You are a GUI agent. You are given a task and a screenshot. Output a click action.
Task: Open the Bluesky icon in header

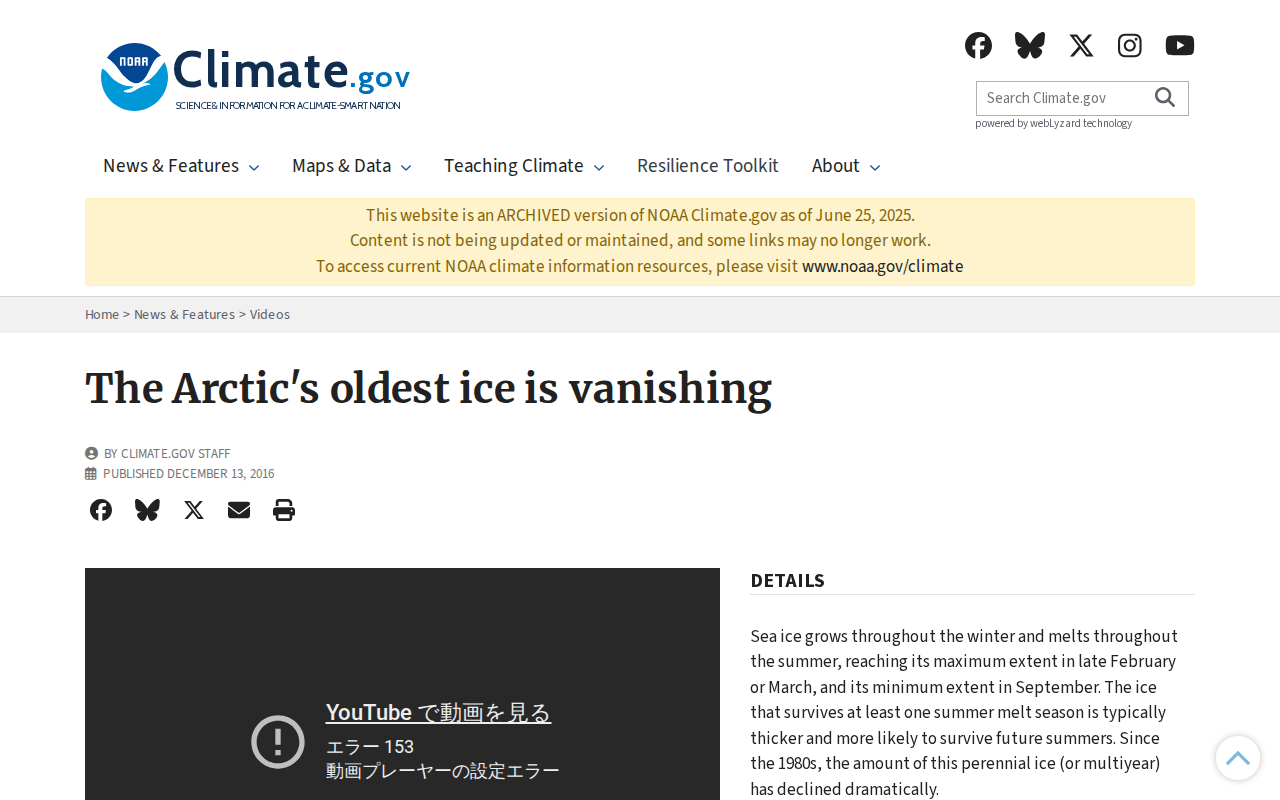click(1029, 45)
